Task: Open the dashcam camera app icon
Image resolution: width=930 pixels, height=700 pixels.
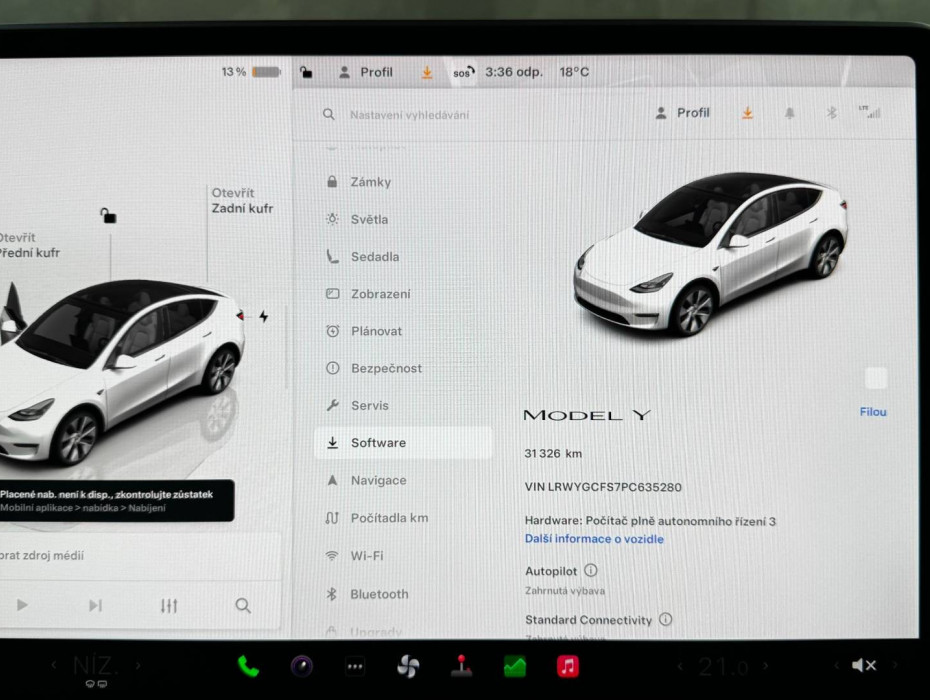Action: pos(301,666)
